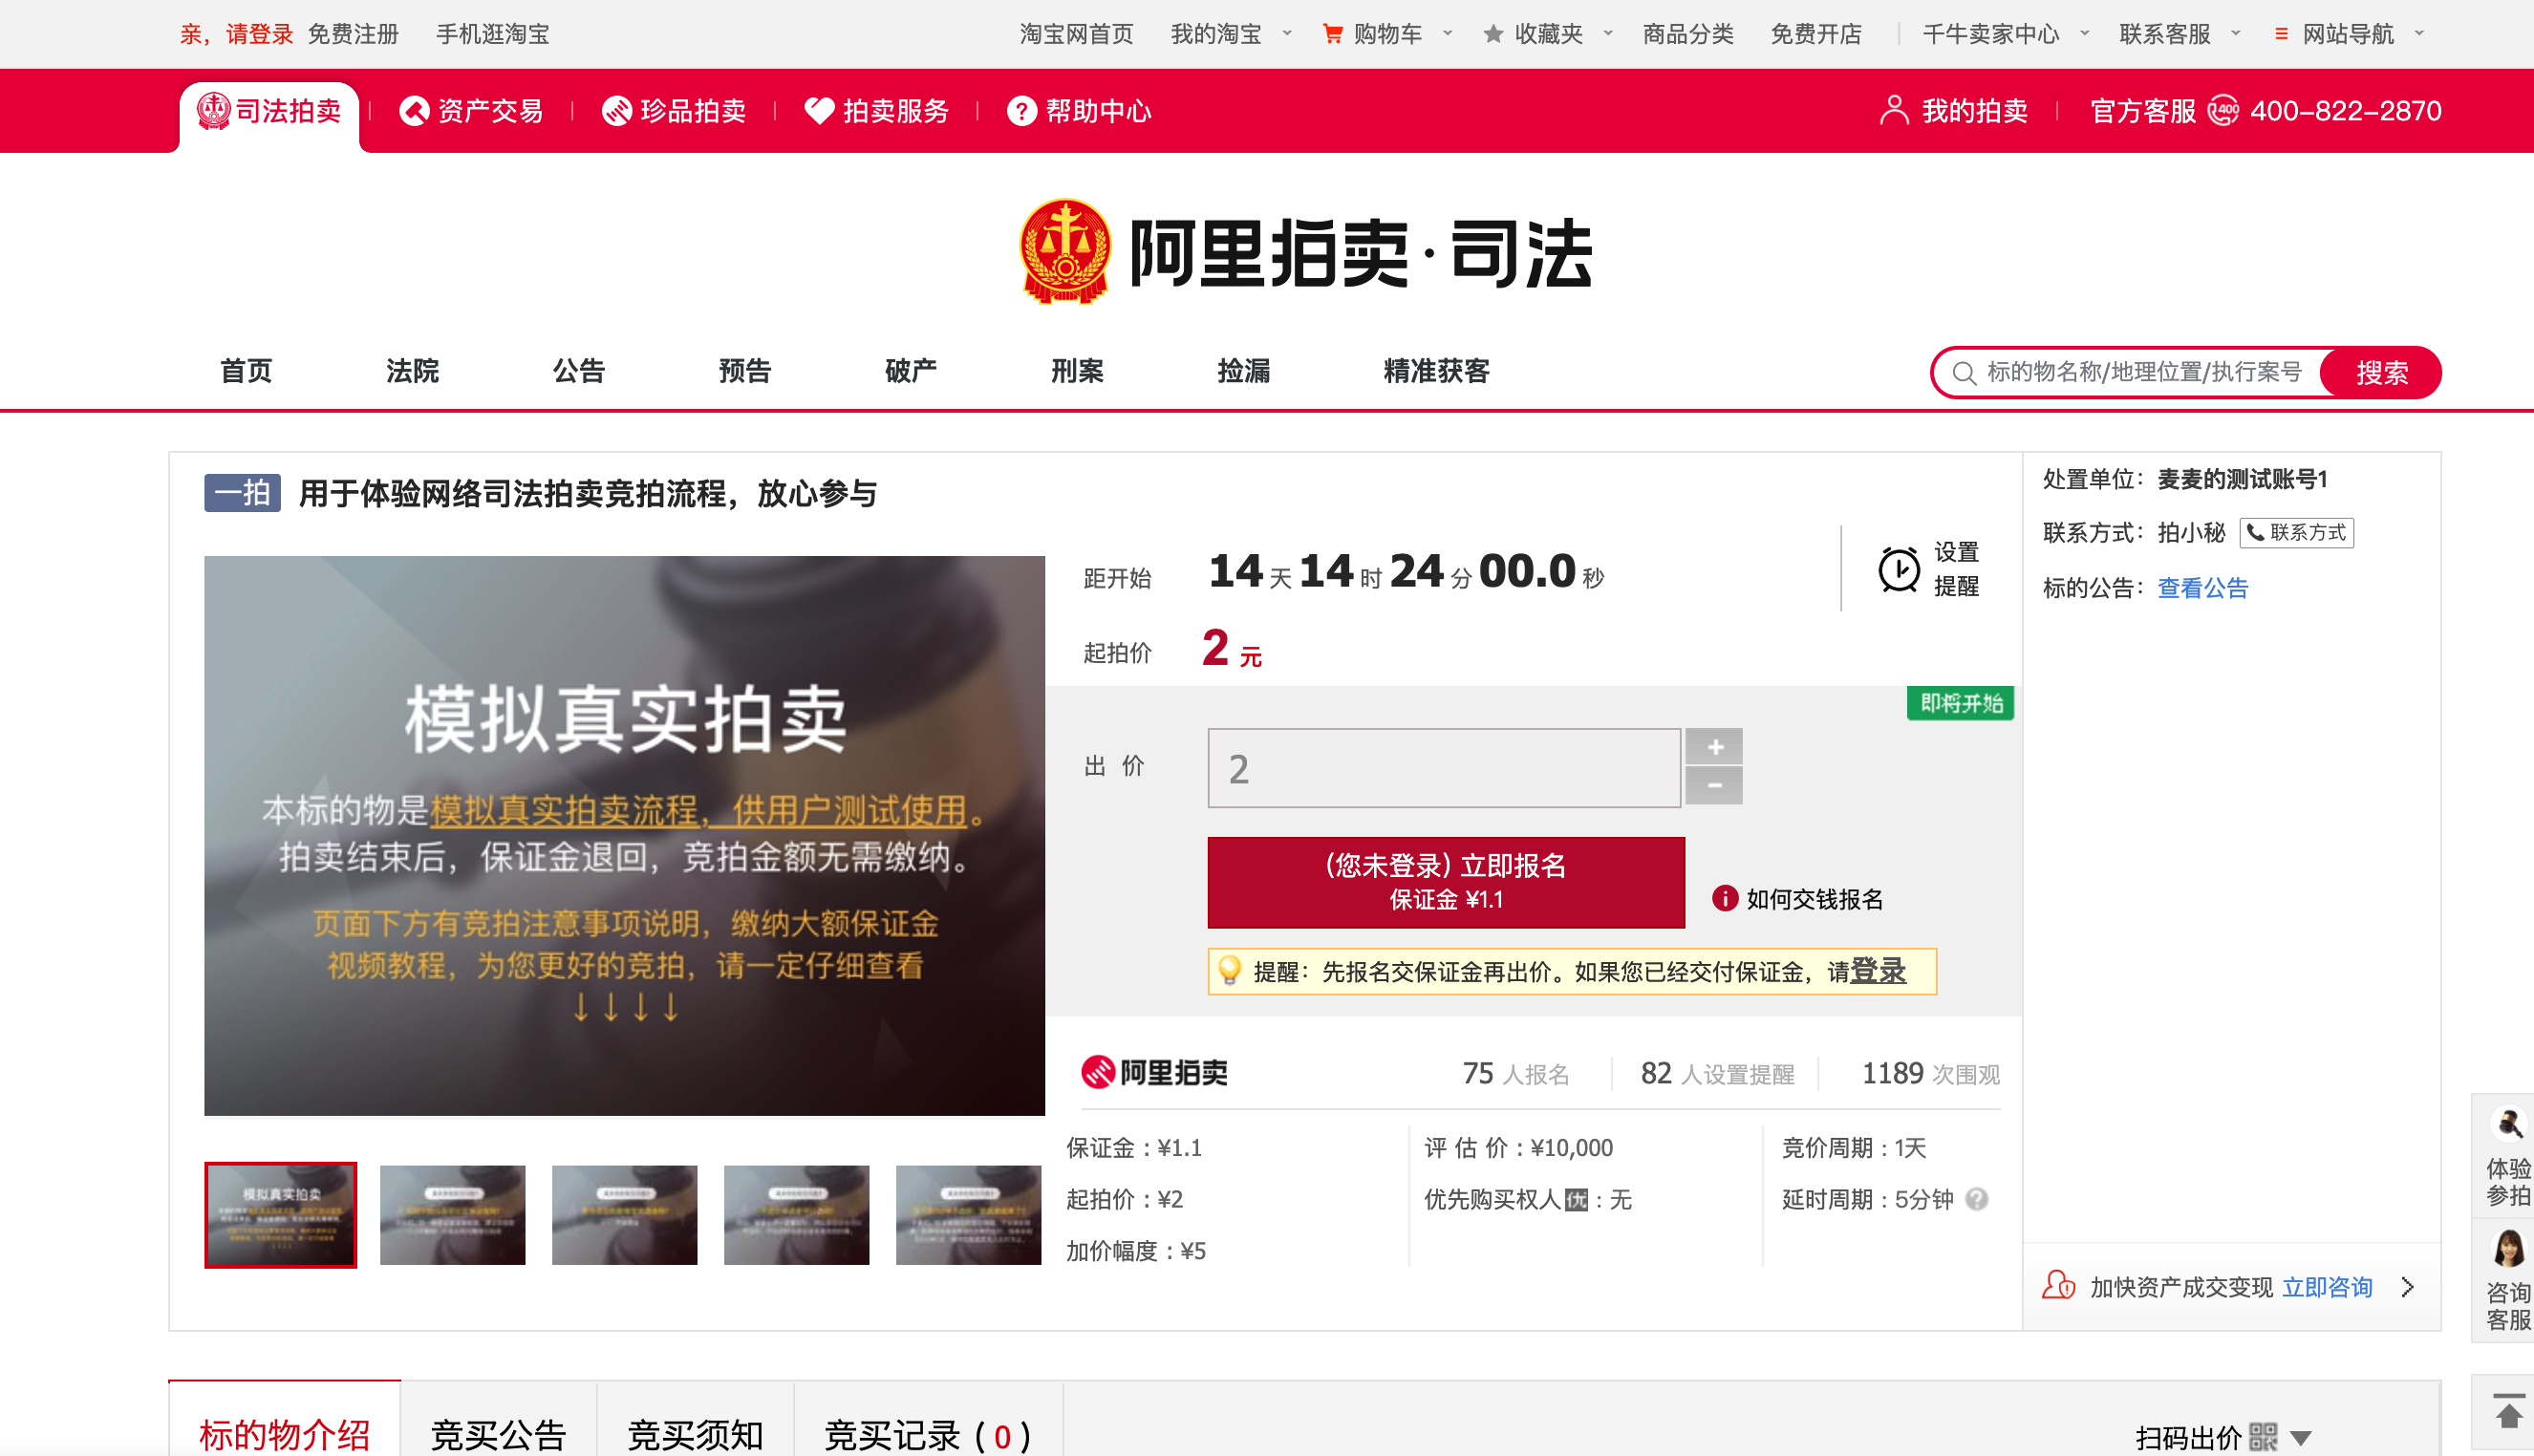Image resolution: width=2534 pixels, height=1456 pixels.
Task: Decrease bid with the minus stepper
Action: pyautogui.click(x=1714, y=786)
